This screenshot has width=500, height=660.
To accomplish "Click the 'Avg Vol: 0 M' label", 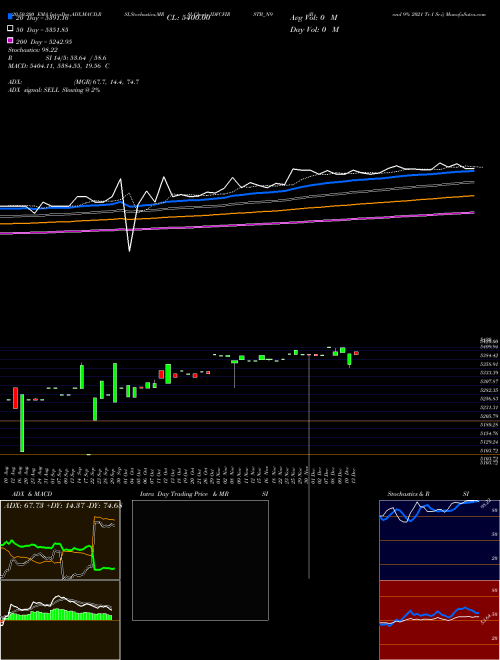I will coord(314,18).
